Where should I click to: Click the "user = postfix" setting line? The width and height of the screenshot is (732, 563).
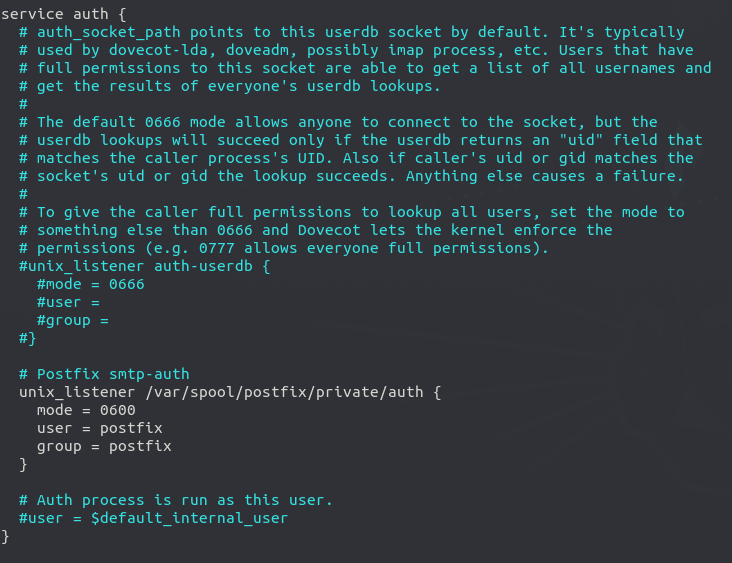point(99,429)
